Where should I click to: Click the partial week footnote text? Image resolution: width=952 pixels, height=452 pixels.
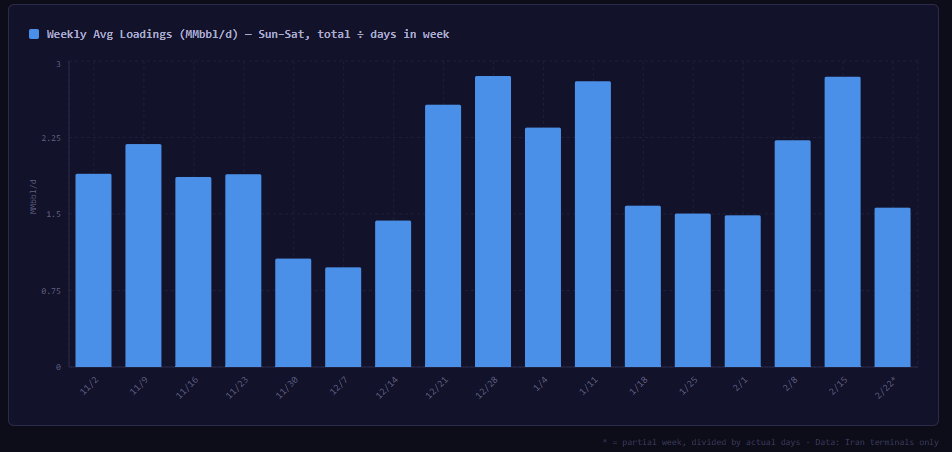pyautogui.click(x=770, y=441)
